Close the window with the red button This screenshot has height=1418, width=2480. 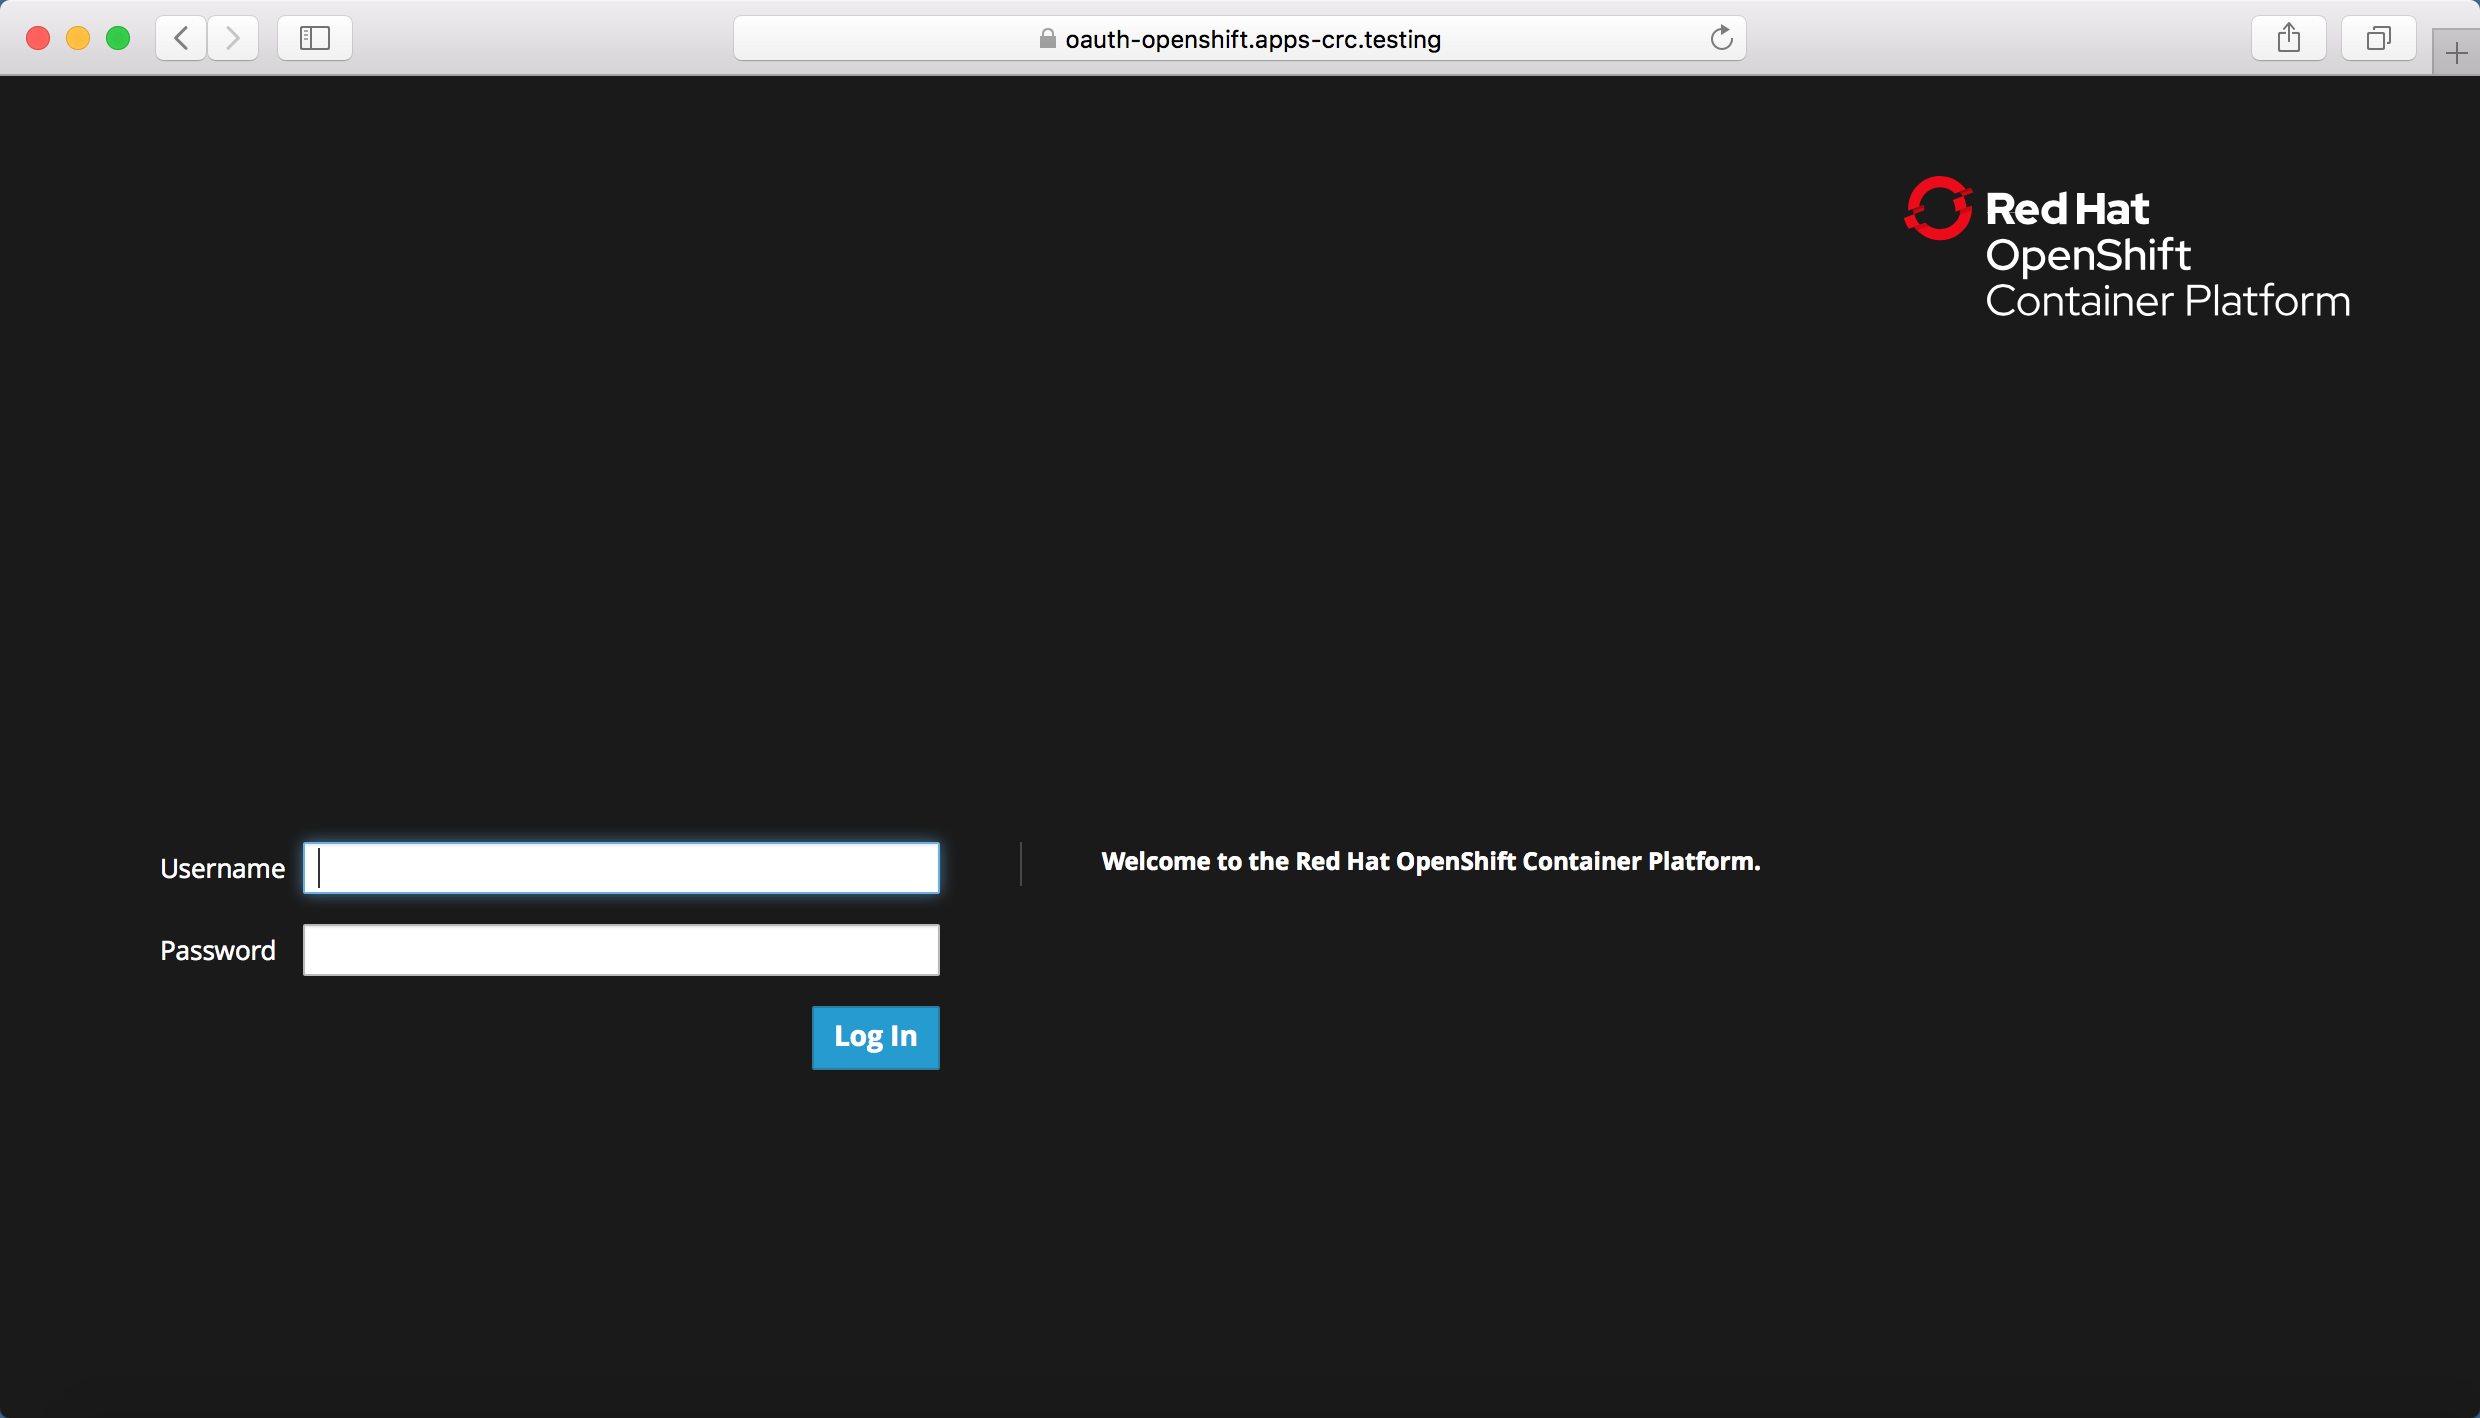[x=38, y=38]
